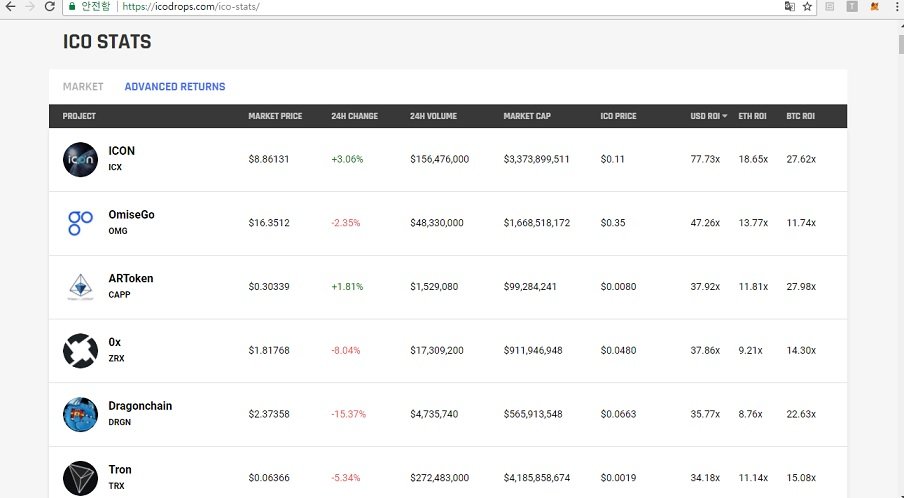This screenshot has width=904, height=498.
Task: Open the ARToken project link
Action: (x=131, y=278)
